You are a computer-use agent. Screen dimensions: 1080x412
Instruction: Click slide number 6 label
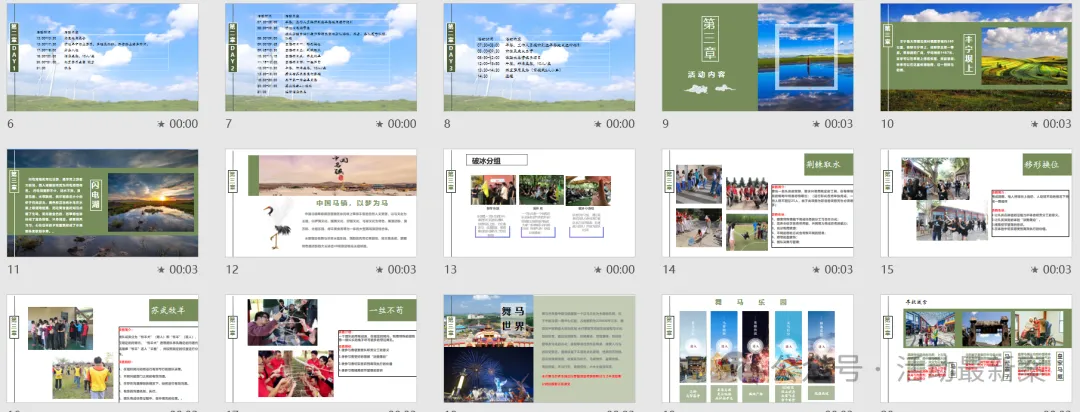coord(10,124)
